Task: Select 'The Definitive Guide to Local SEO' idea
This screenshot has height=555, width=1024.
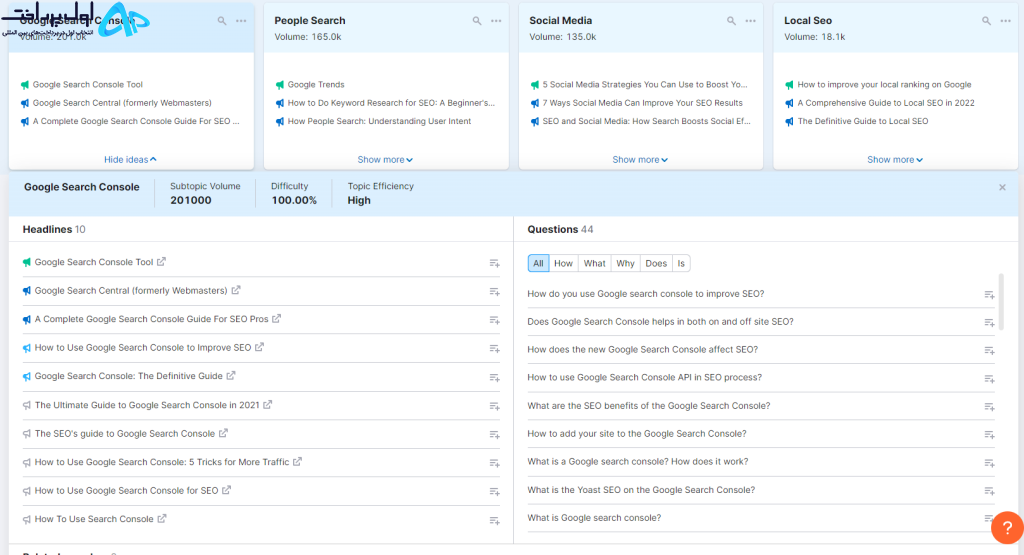Action: 863,121
